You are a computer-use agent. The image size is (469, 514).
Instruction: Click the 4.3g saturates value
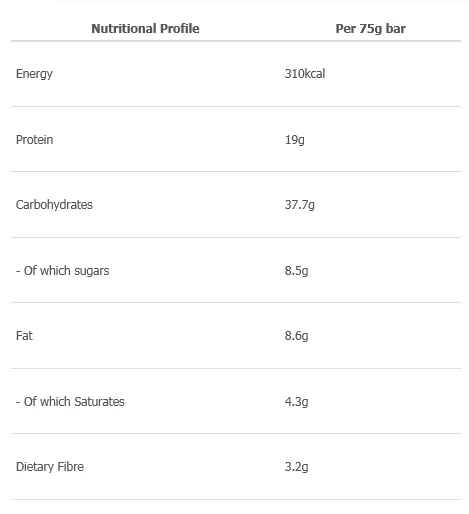pyautogui.click(x=296, y=402)
